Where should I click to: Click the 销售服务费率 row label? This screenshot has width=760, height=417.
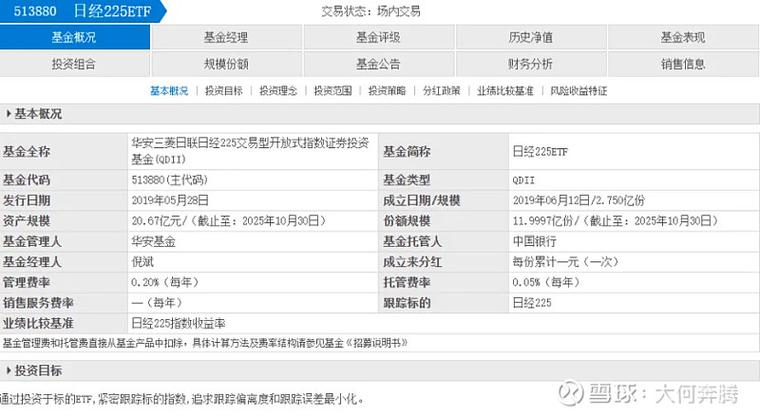point(38,303)
